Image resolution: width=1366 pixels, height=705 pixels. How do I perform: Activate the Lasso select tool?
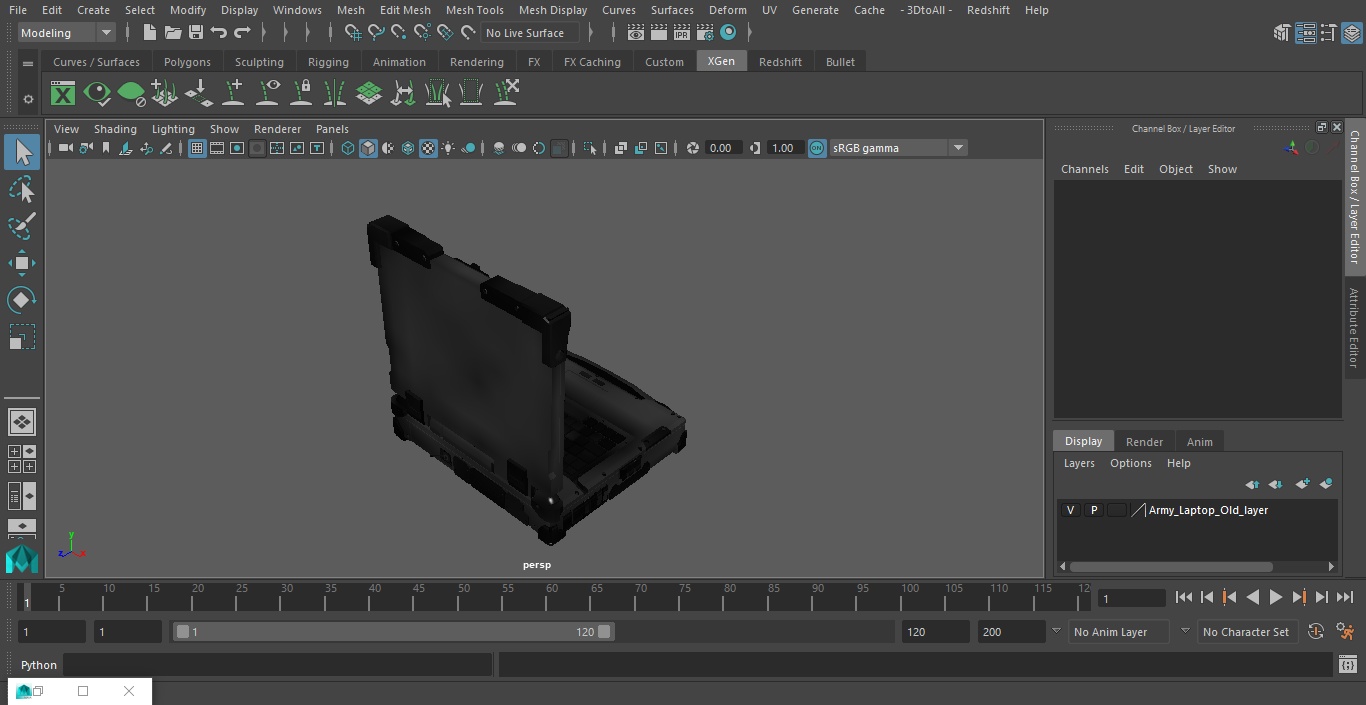pyautogui.click(x=22, y=190)
